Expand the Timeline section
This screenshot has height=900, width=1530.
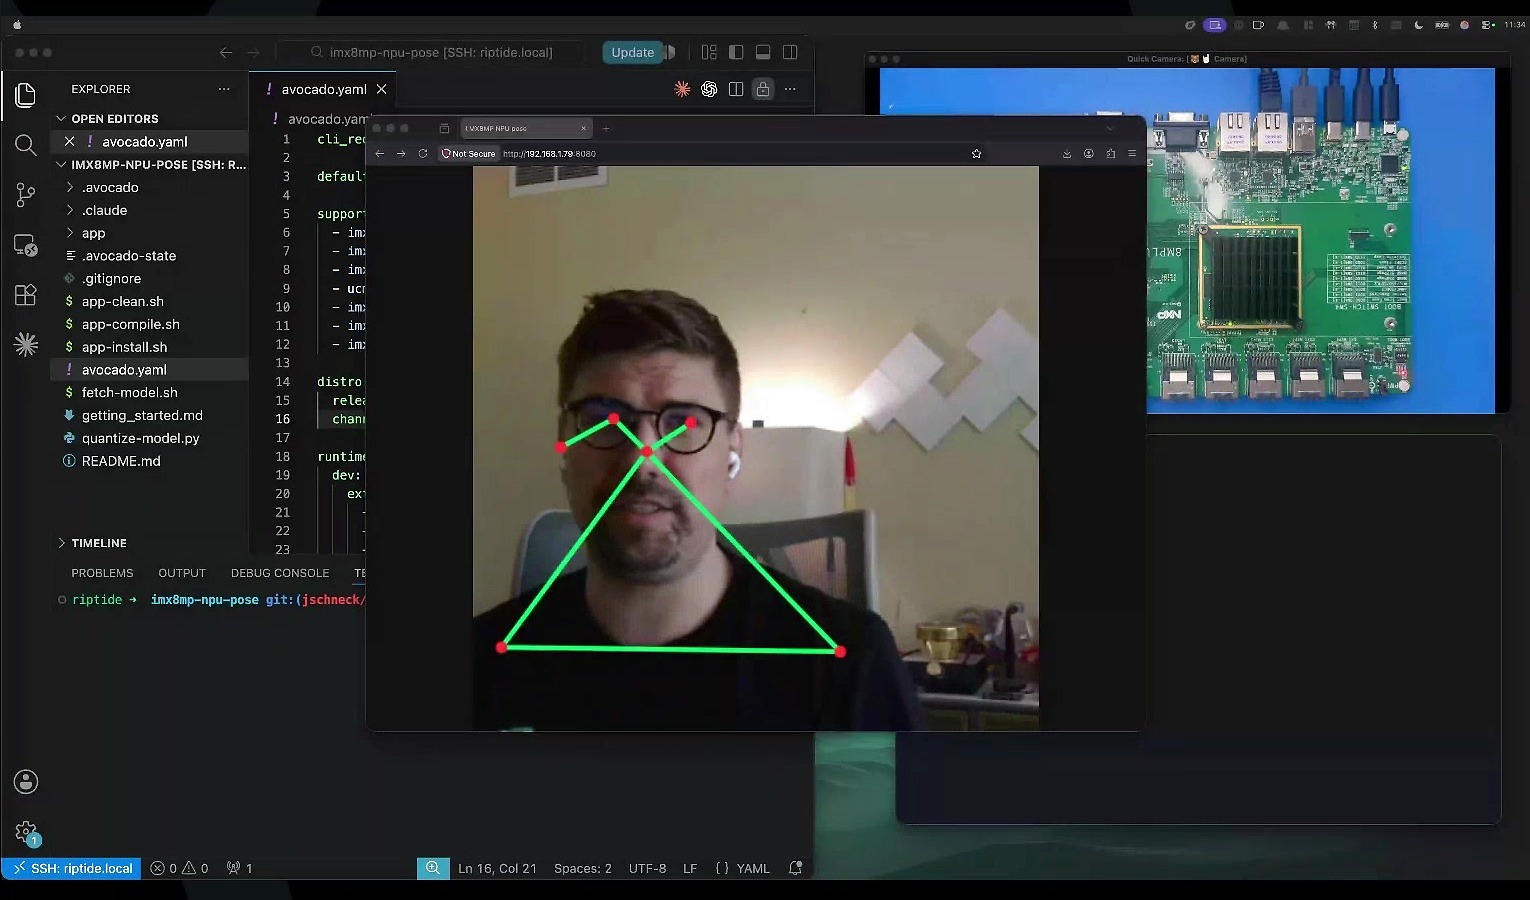(99, 543)
